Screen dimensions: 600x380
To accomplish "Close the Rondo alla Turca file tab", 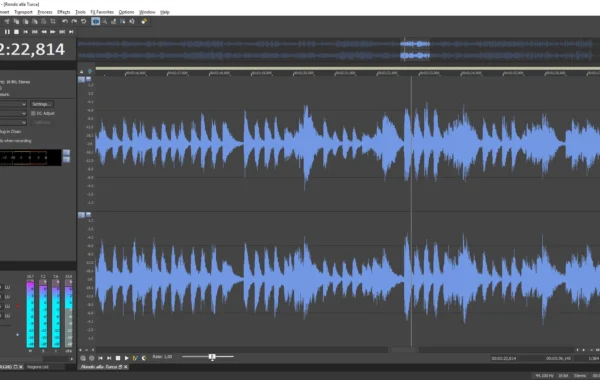I will tap(126, 367).
